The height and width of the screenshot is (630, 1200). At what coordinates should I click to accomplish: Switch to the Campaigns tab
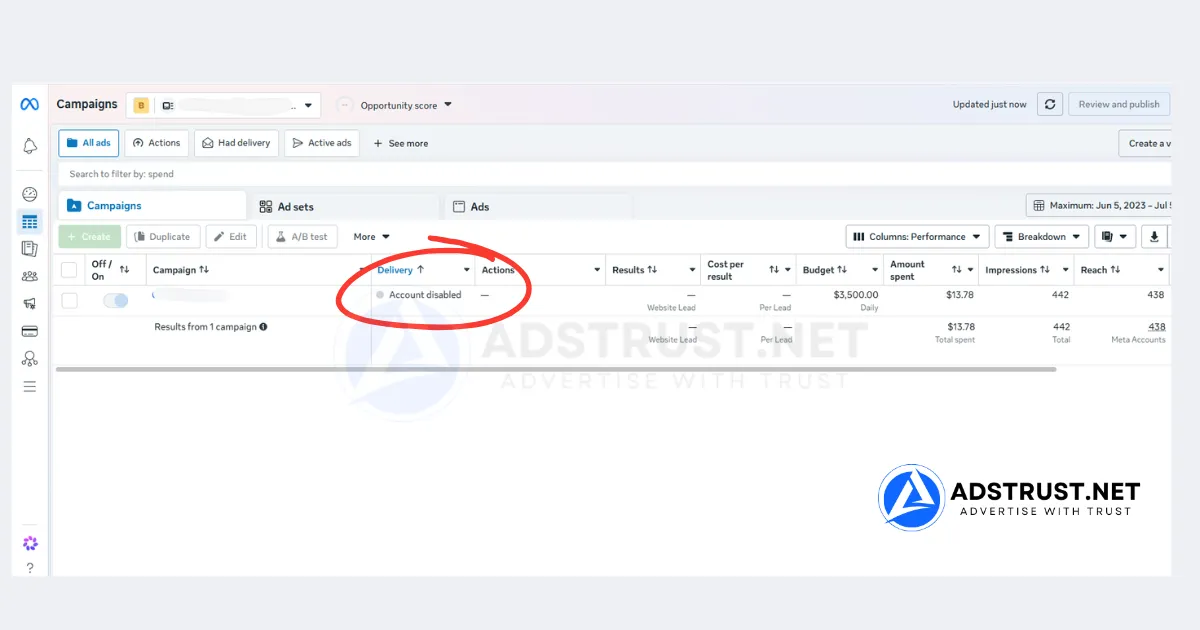click(152, 205)
